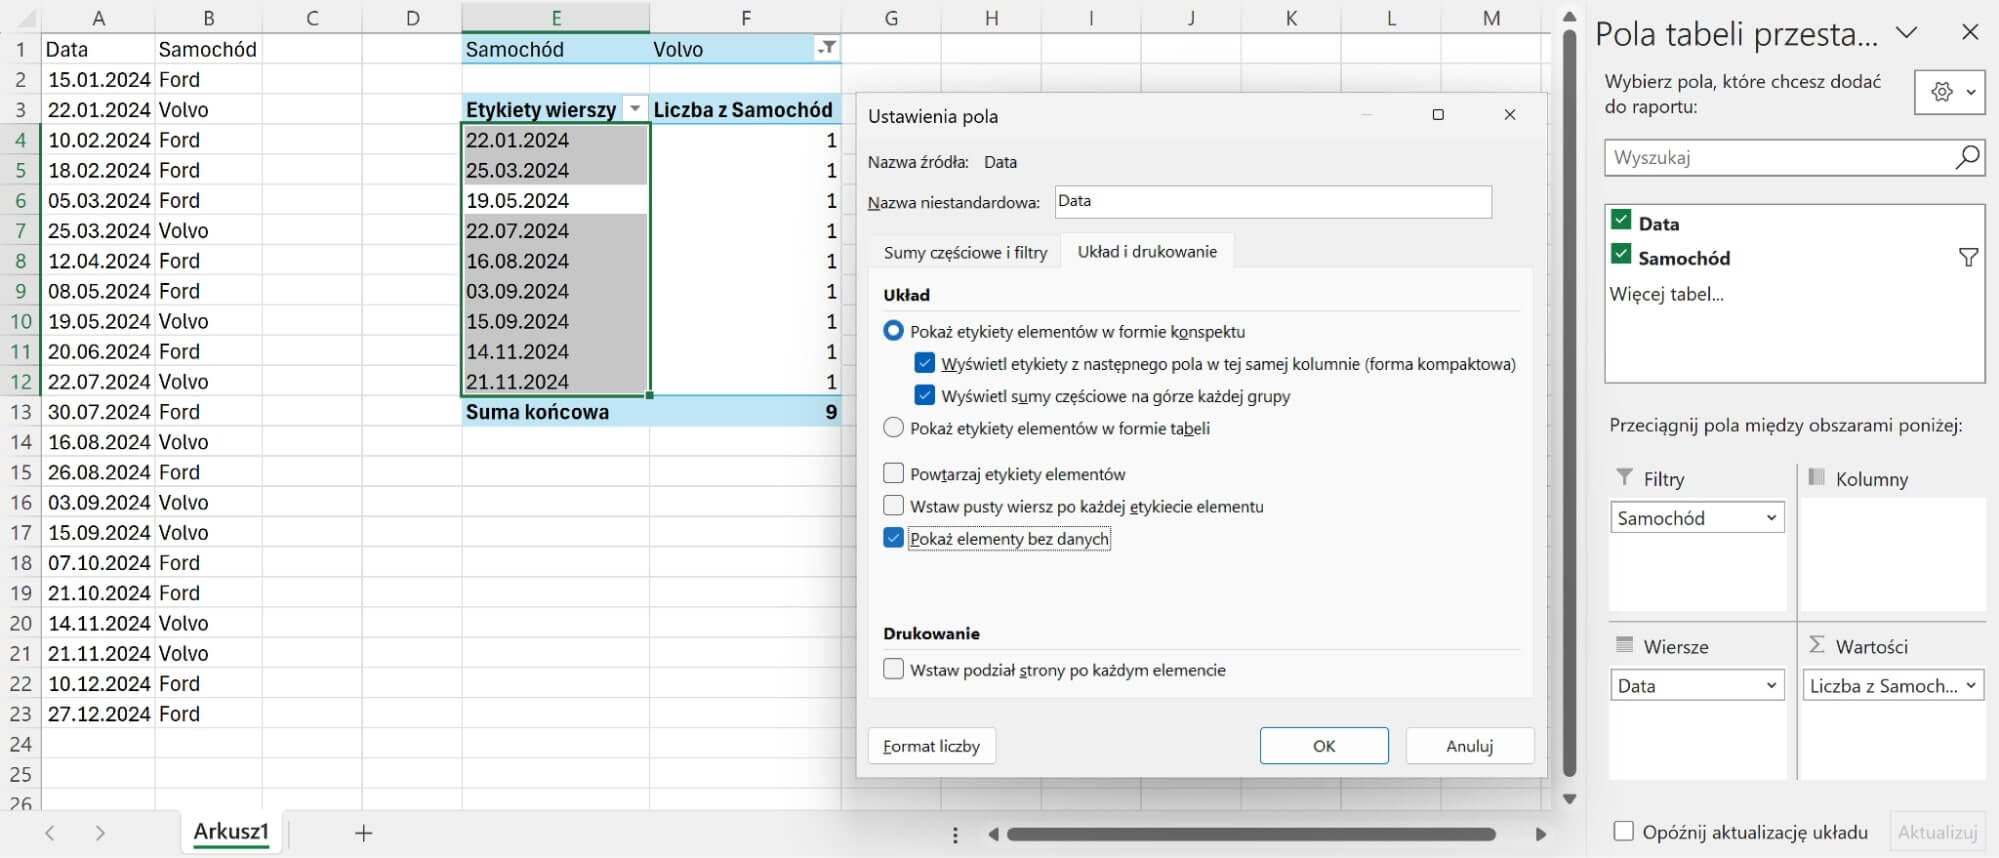Click the funnel icon beside the Samochód field

click(1967, 258)
